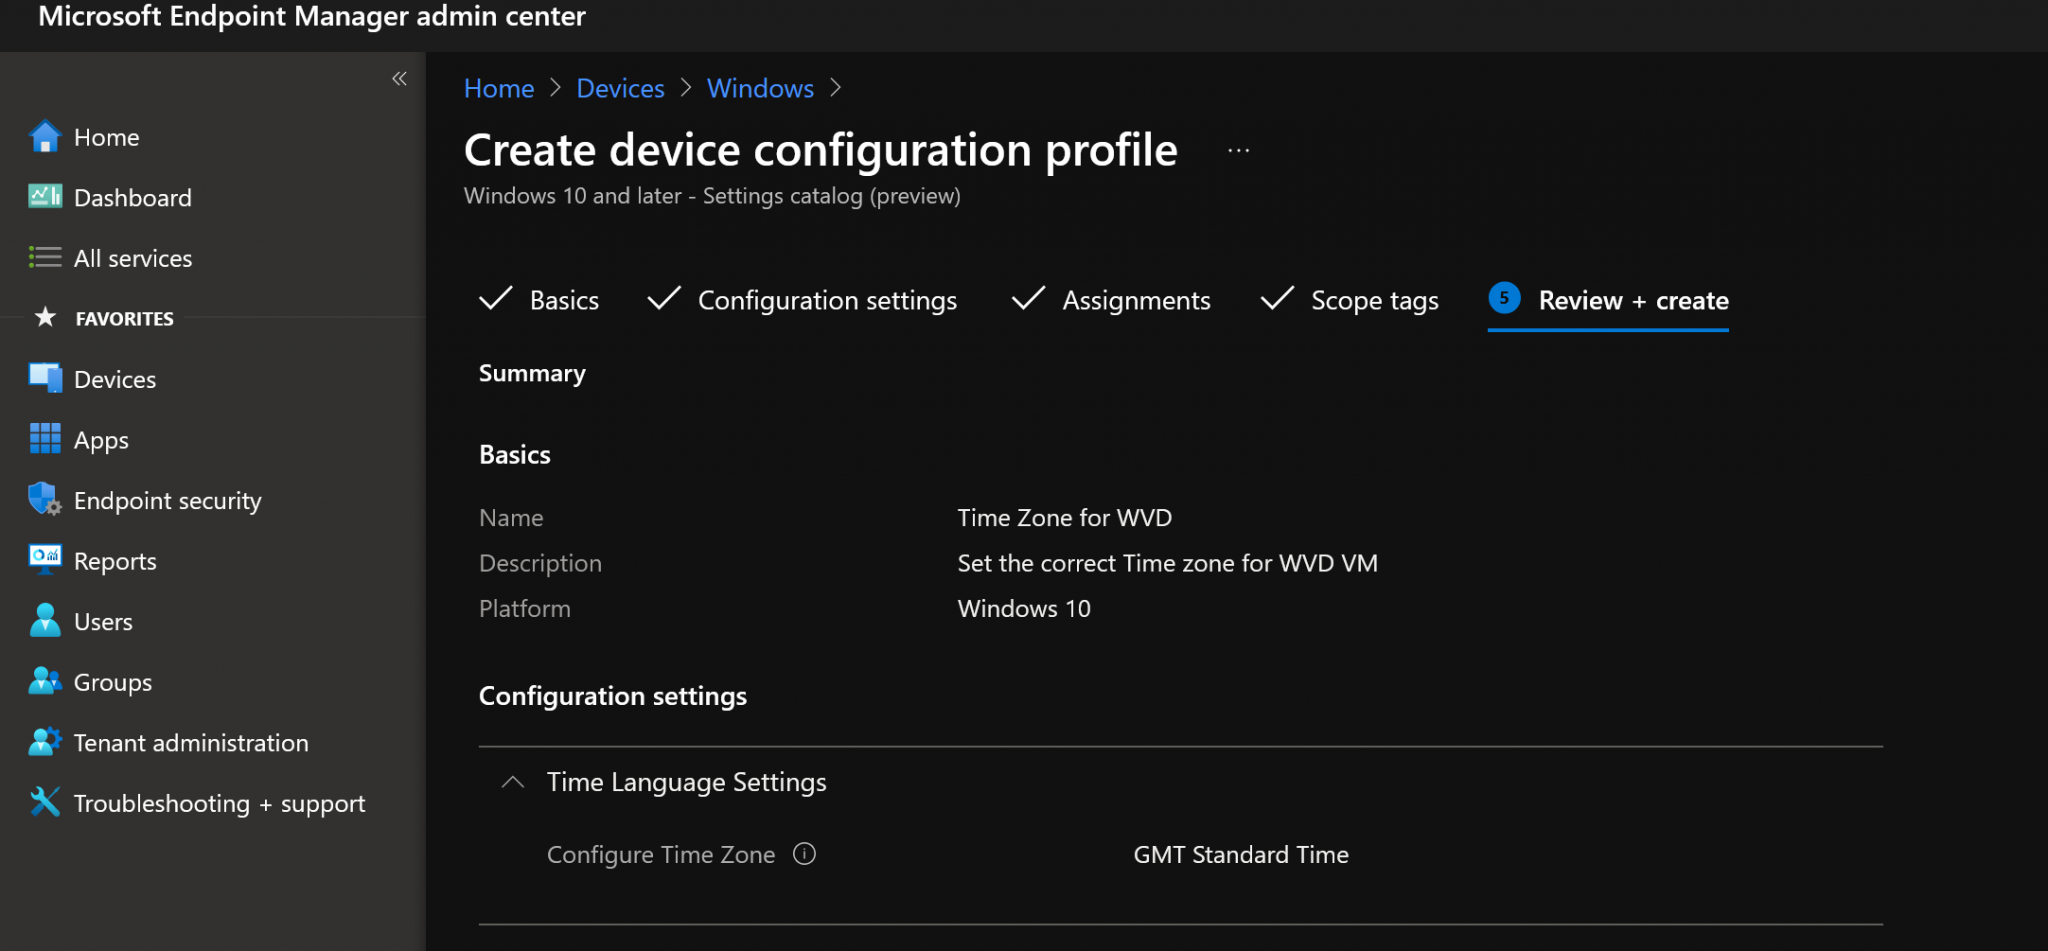Viewport: 2048px width, 951px height.
Task: Switch to the Basics tab
Action: (563, 300)
